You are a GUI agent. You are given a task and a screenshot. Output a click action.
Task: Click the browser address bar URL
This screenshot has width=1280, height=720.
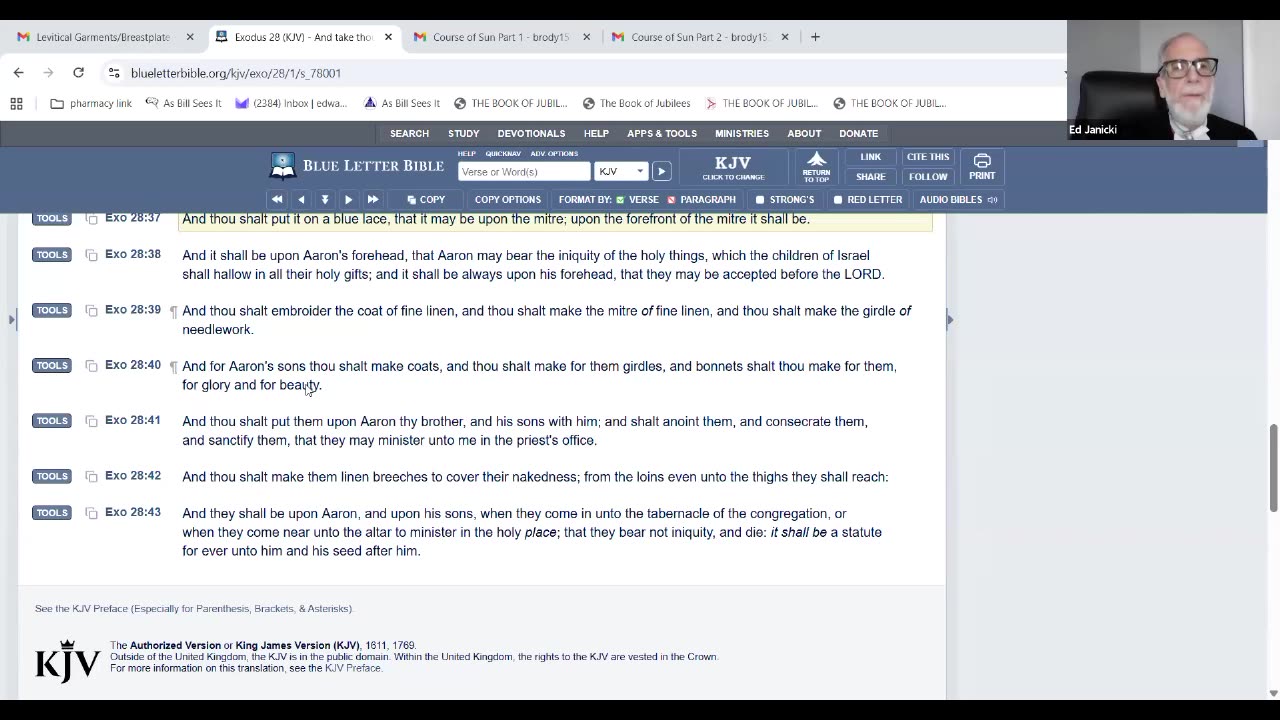[236, 73]
